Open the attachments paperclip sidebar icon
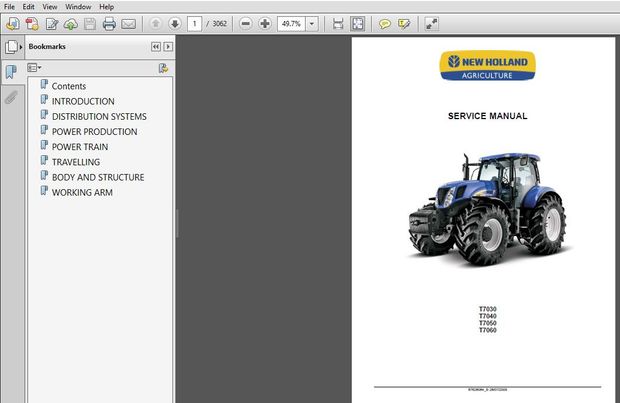 (x=11, y=97)
